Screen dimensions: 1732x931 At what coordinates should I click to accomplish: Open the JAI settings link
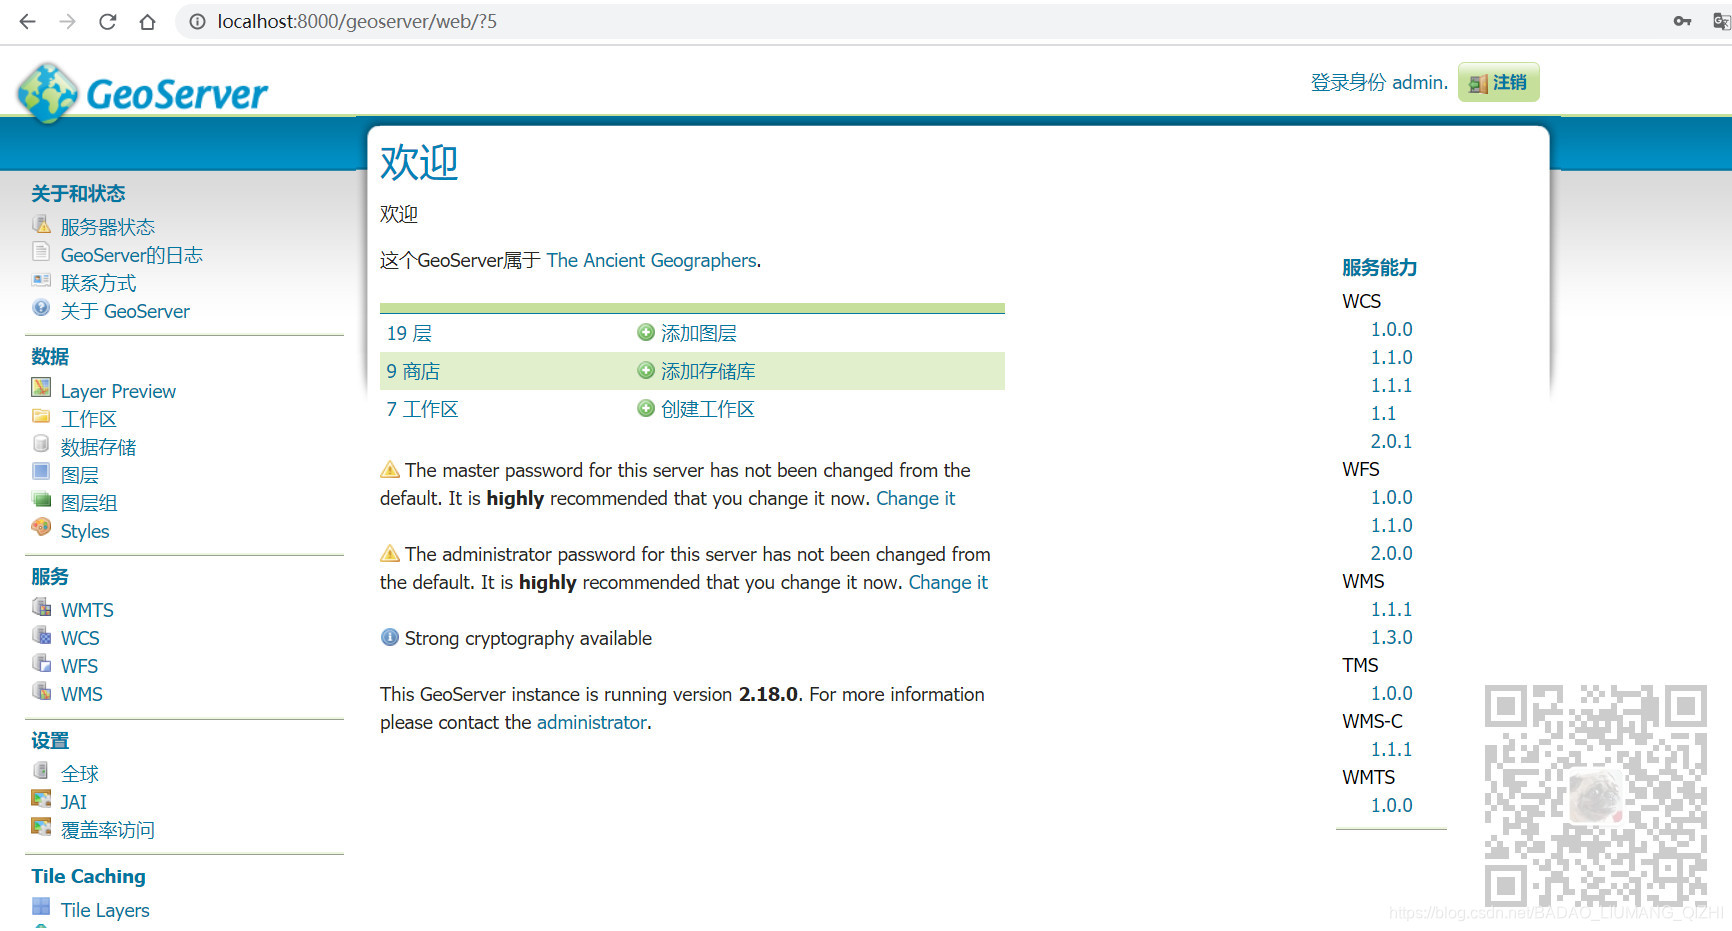[x=74, y=802]
